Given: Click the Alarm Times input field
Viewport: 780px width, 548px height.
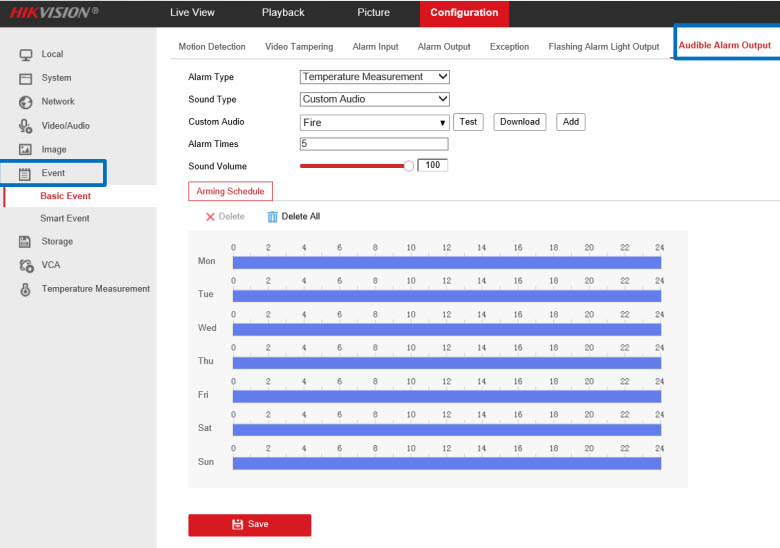Looking at the screenshot, I should tap(374, 144).
